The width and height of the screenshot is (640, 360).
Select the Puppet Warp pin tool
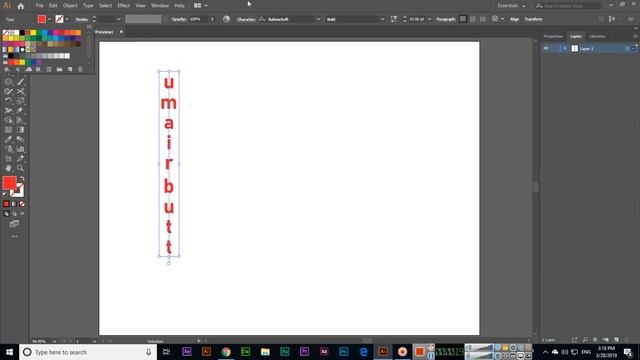coord(20,111)
